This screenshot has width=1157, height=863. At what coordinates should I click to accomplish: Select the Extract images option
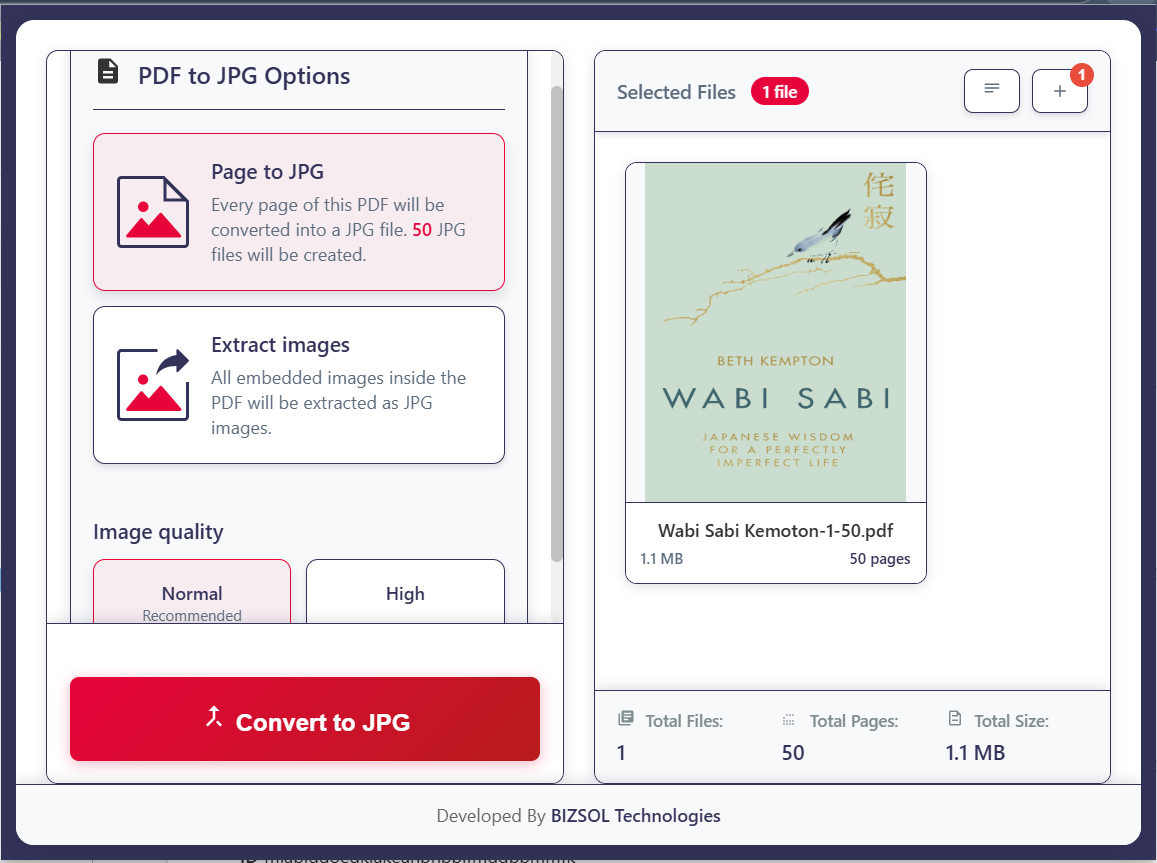coord(298,385)
